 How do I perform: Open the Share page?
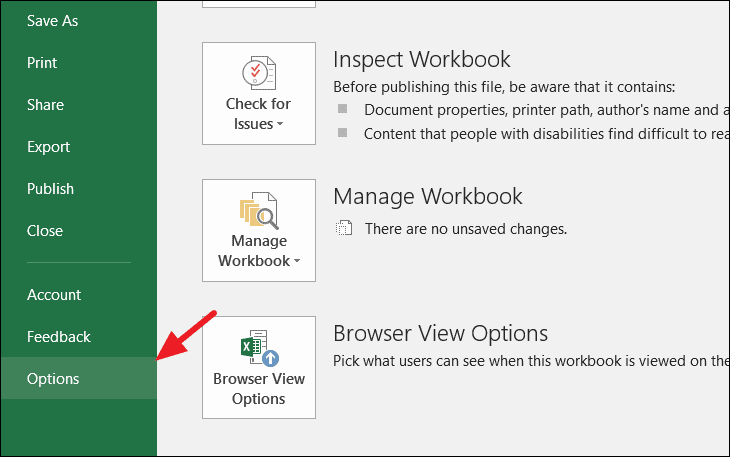pyautogui.click(x=45, y=105)
